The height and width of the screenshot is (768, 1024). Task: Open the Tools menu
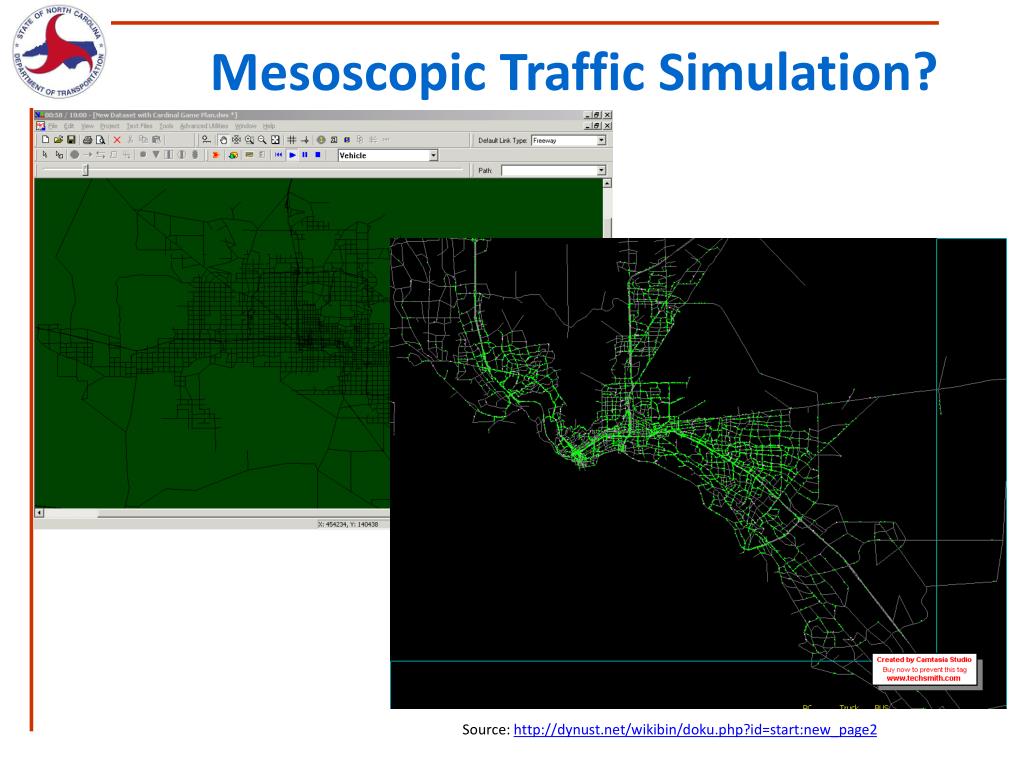click(167, 126)
